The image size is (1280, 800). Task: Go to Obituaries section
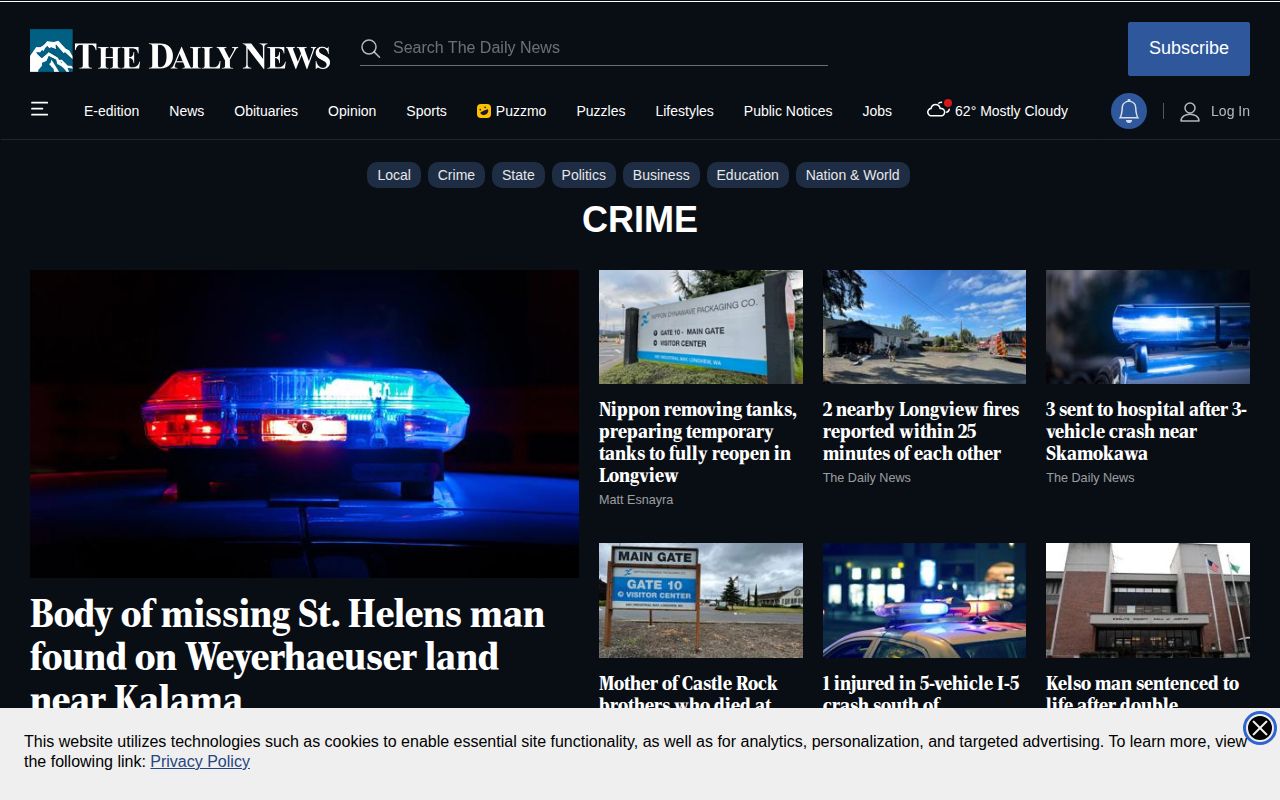[x=266, y=111]
